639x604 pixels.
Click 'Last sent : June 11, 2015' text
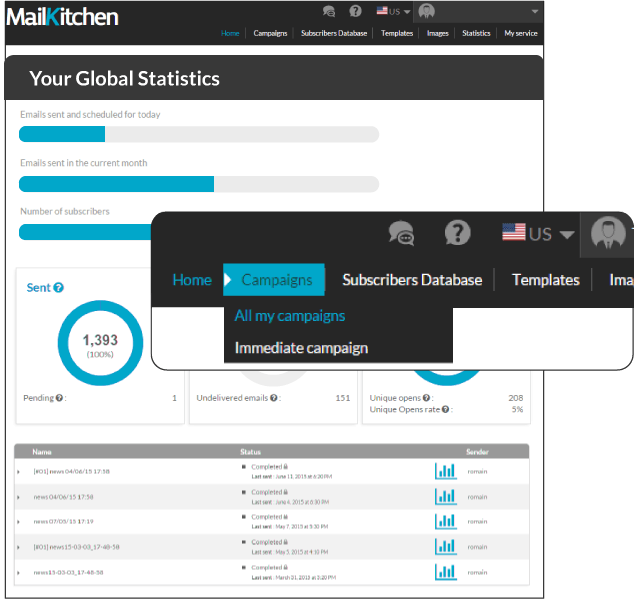coord(292,476)
